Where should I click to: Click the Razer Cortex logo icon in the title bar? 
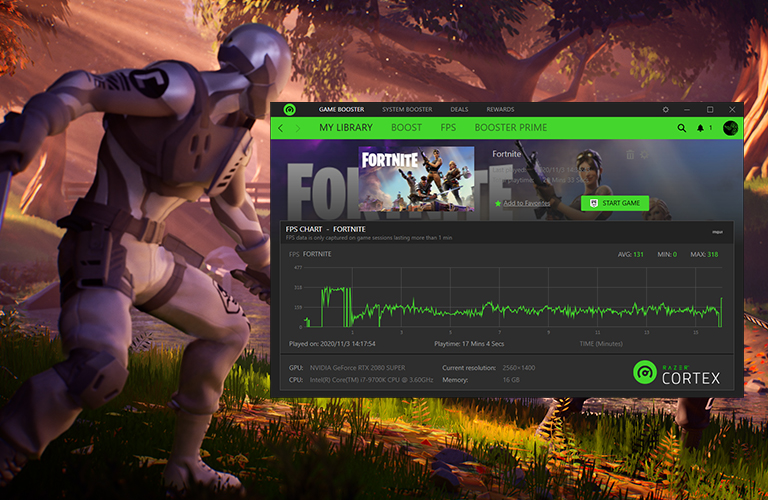(x=289, y=110)
